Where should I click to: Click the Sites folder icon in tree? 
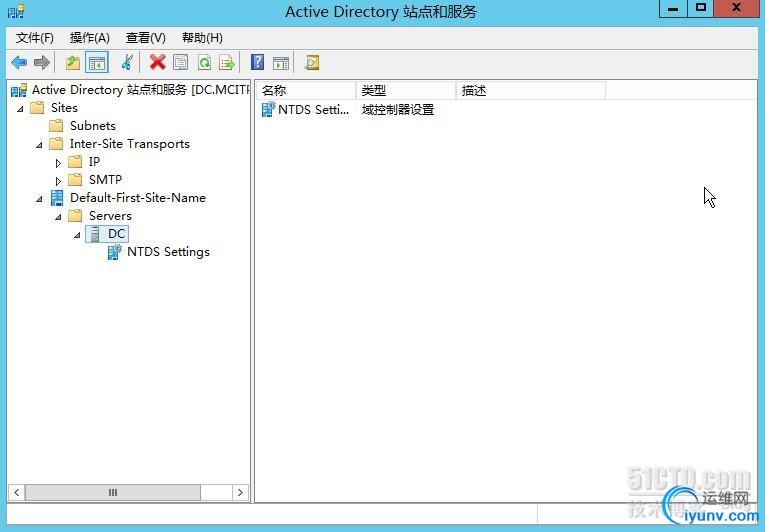click(37, 108)
